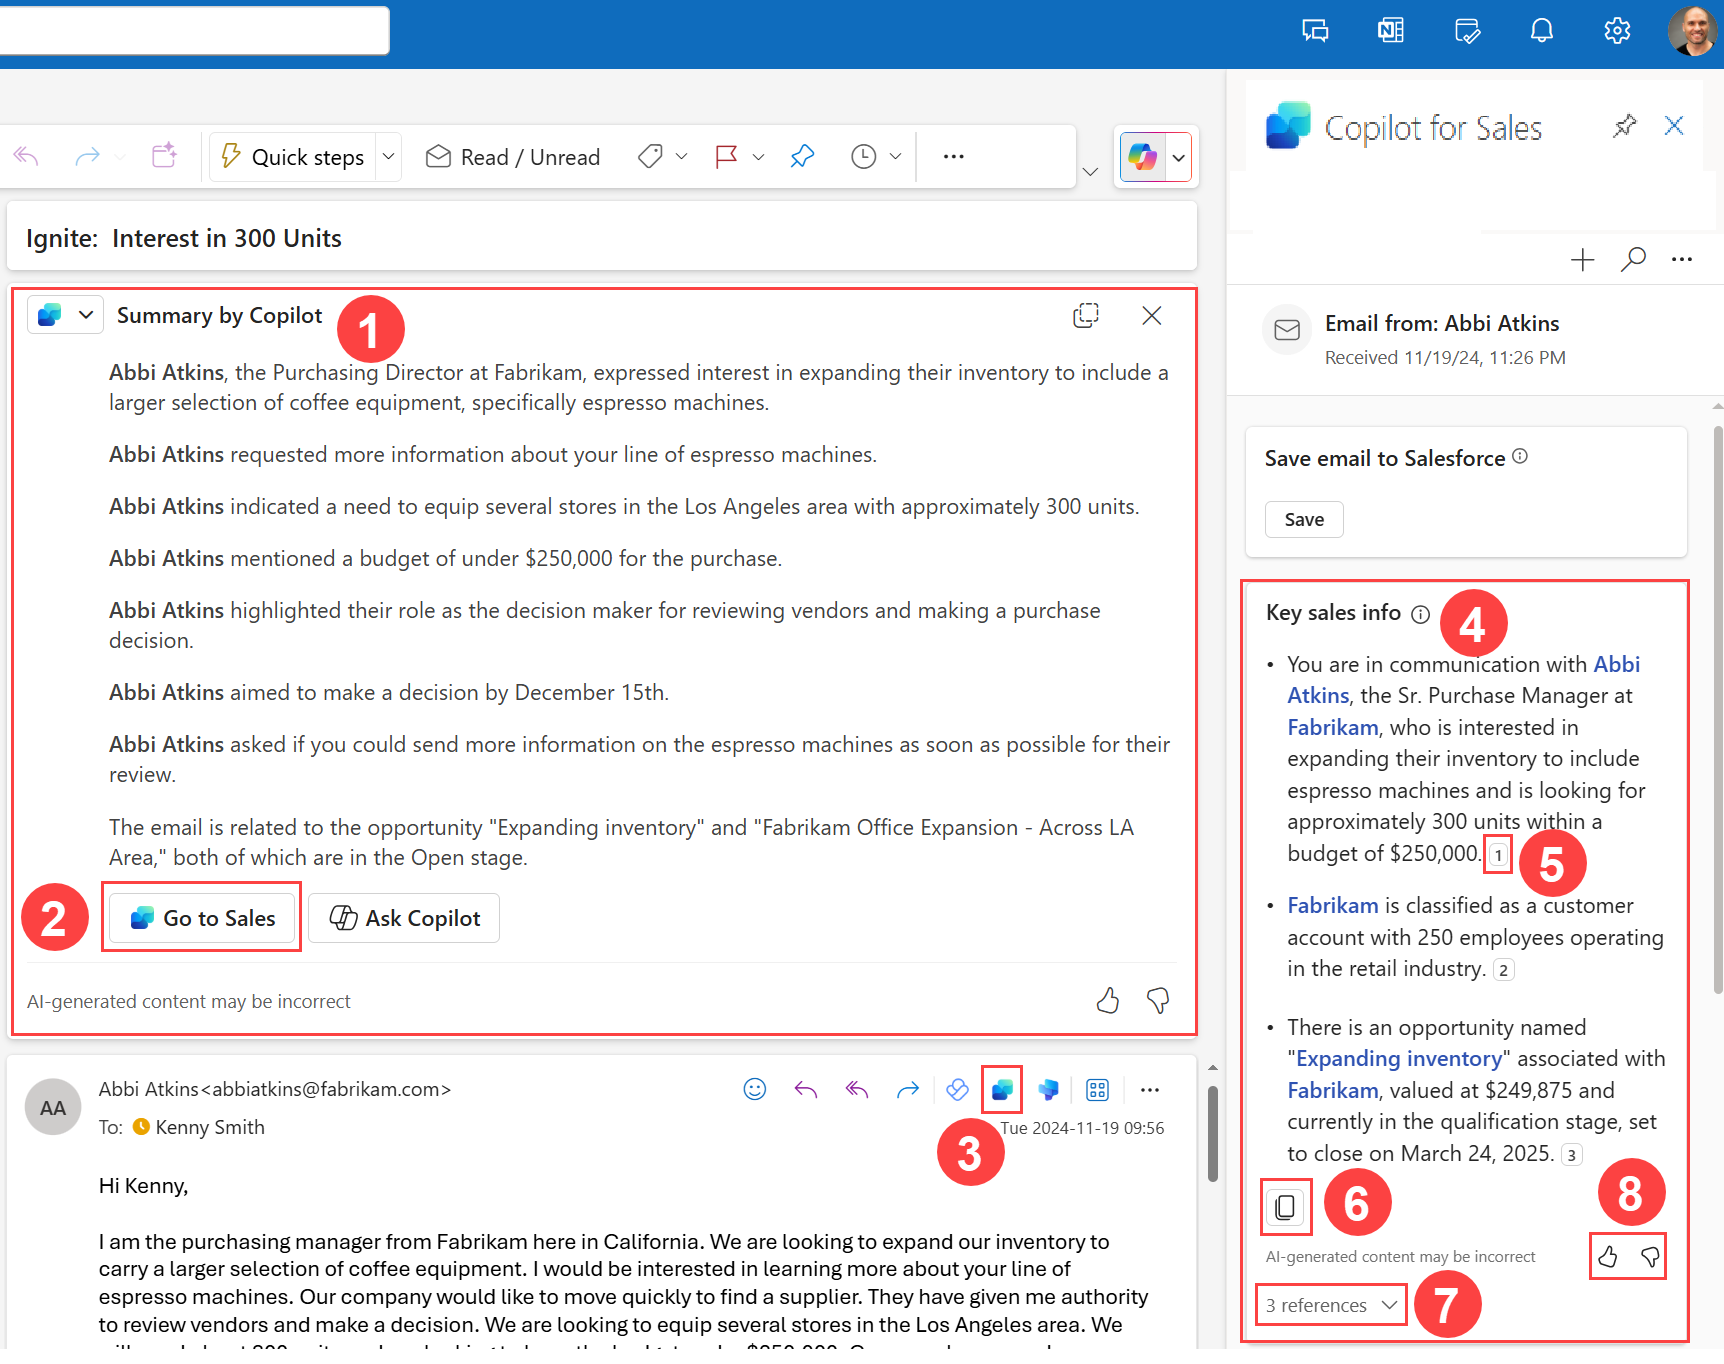Pin the Copilot for Sales pane
Image resolution: width=1724 pixels, height=1364 pixels.
point(1625,126)
